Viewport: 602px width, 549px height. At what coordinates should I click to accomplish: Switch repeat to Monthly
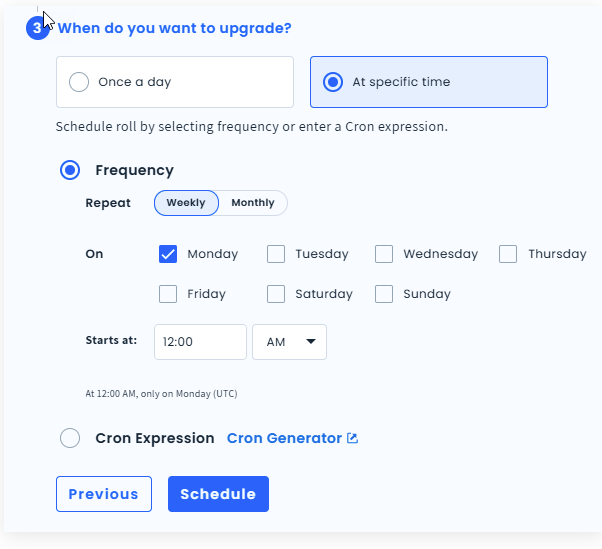(x=252, y=203)
